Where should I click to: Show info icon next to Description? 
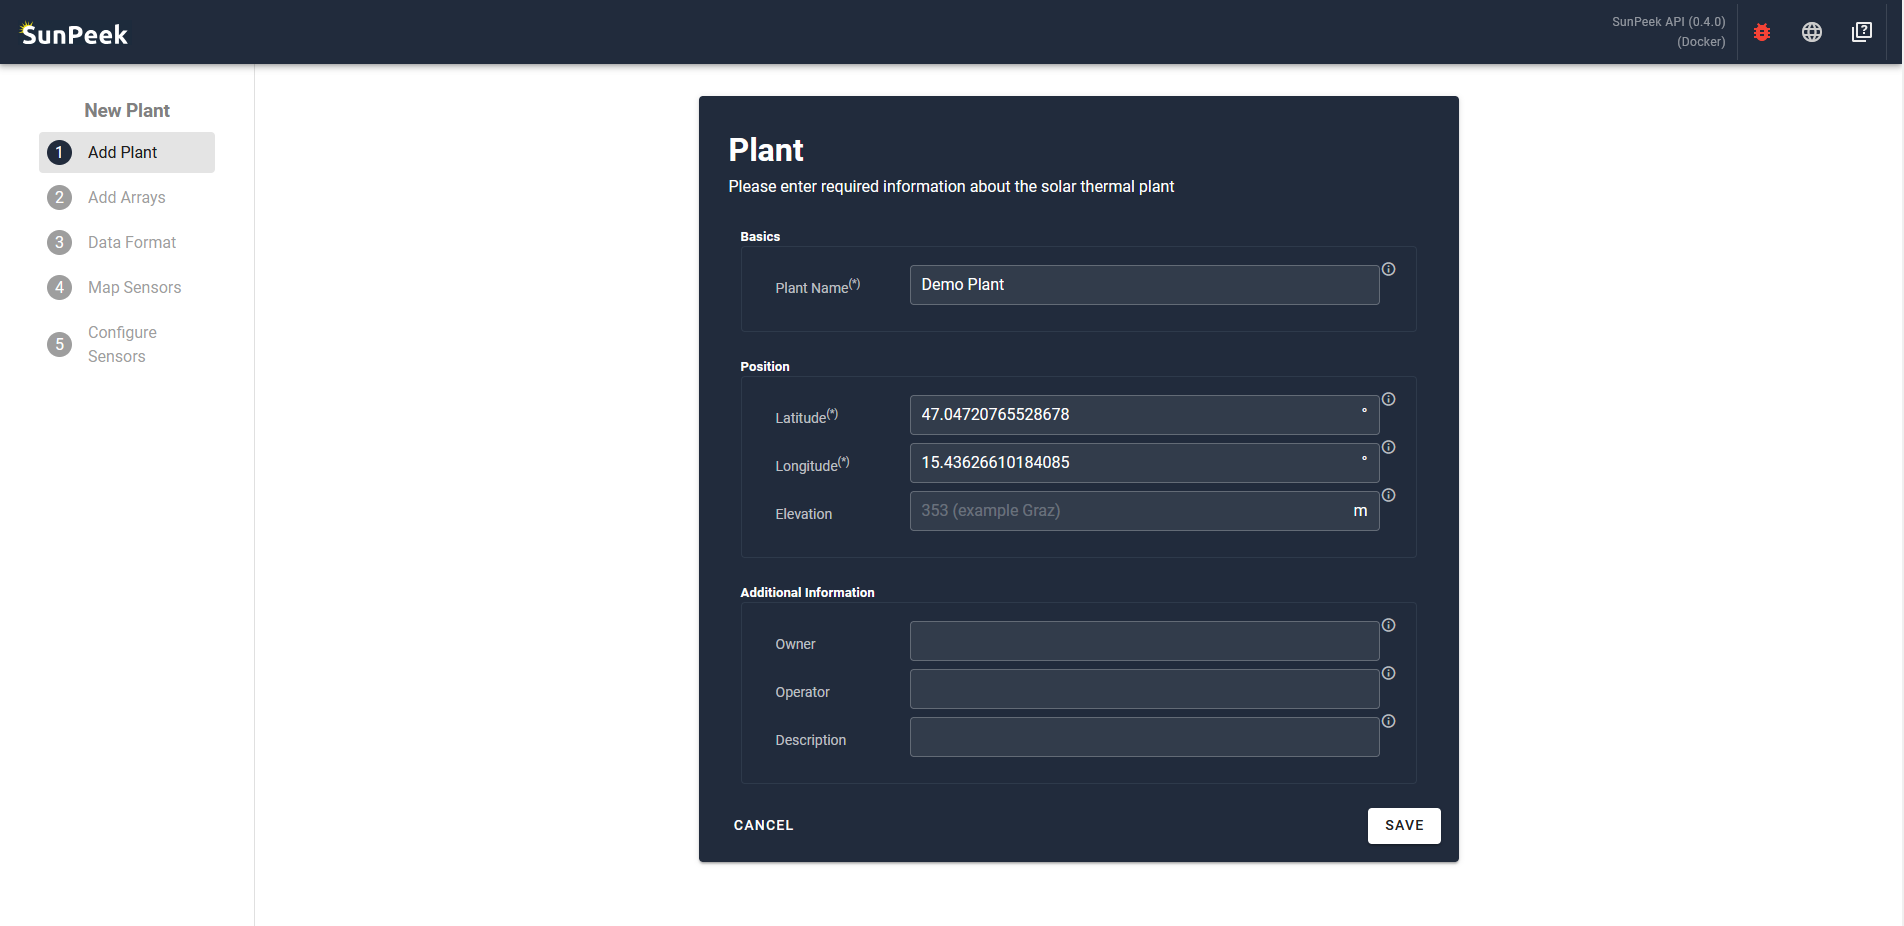click(x=1388, y=721)
